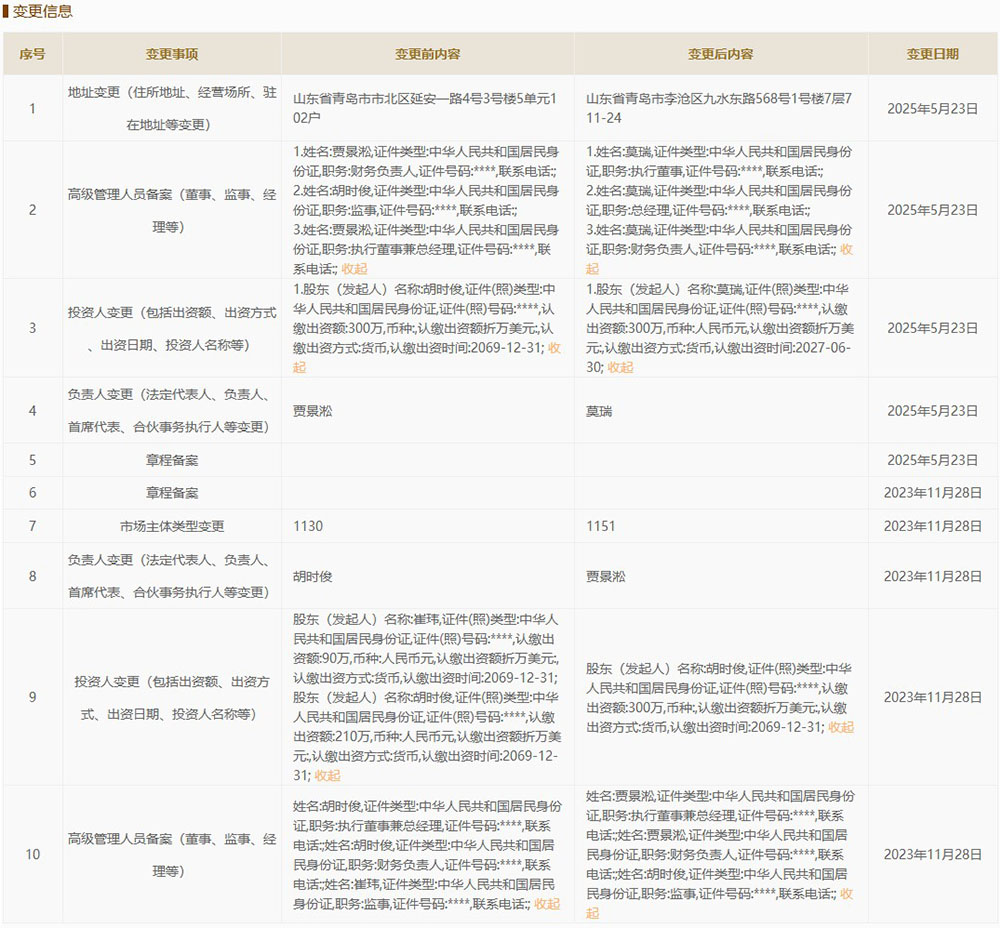Click serial number 10 in last row
Viewport: 1000px width, 928px height.
(33, 855)
